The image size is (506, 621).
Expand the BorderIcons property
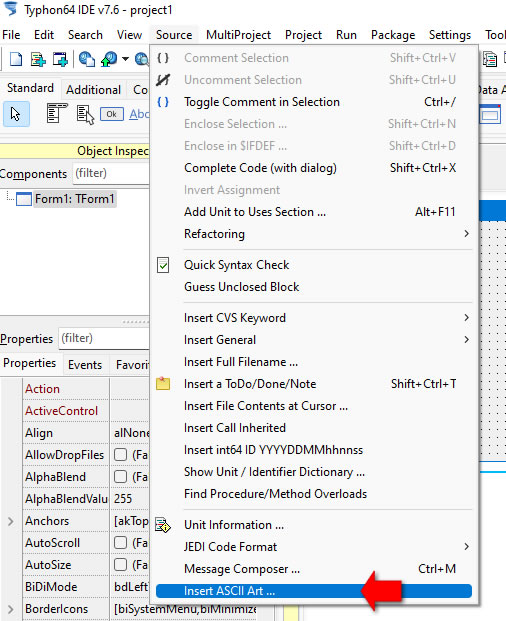11,609
